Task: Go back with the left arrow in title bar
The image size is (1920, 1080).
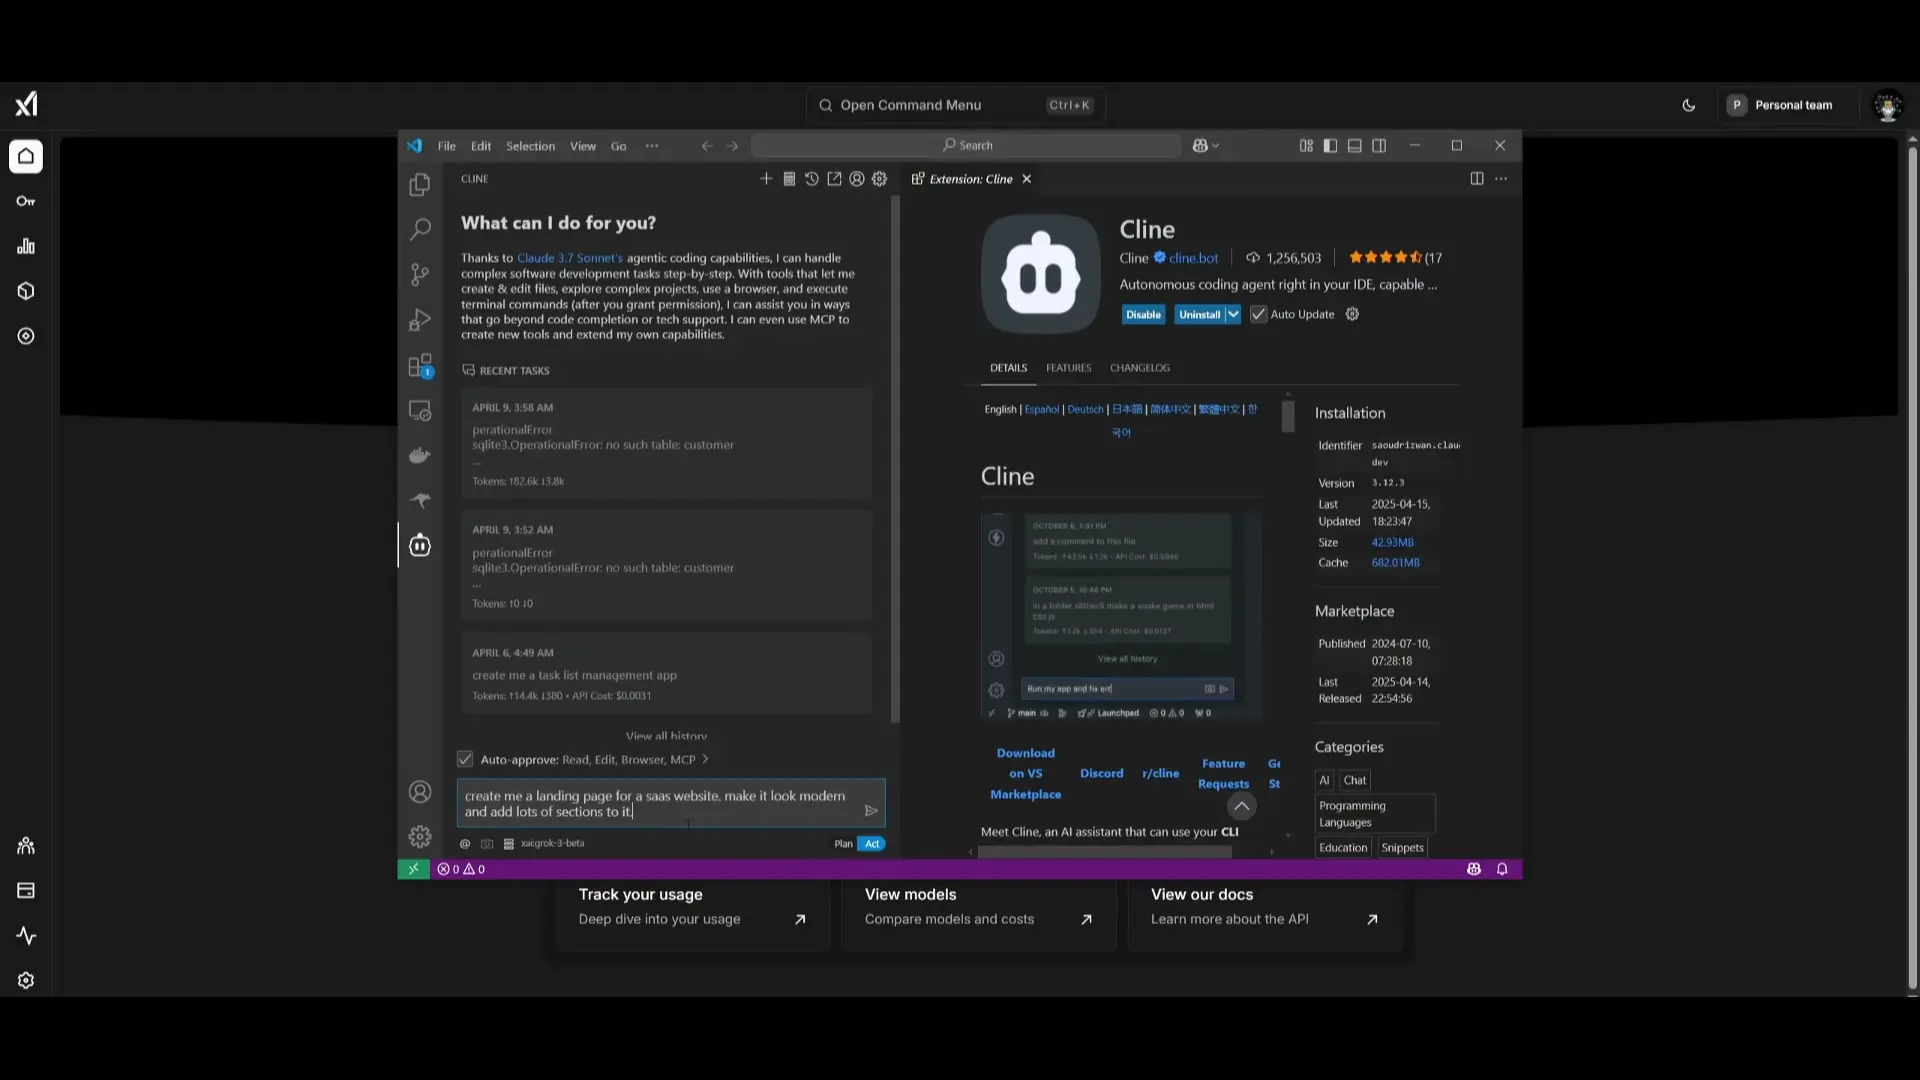Action: pyautogui.click(x=707, y=146)
